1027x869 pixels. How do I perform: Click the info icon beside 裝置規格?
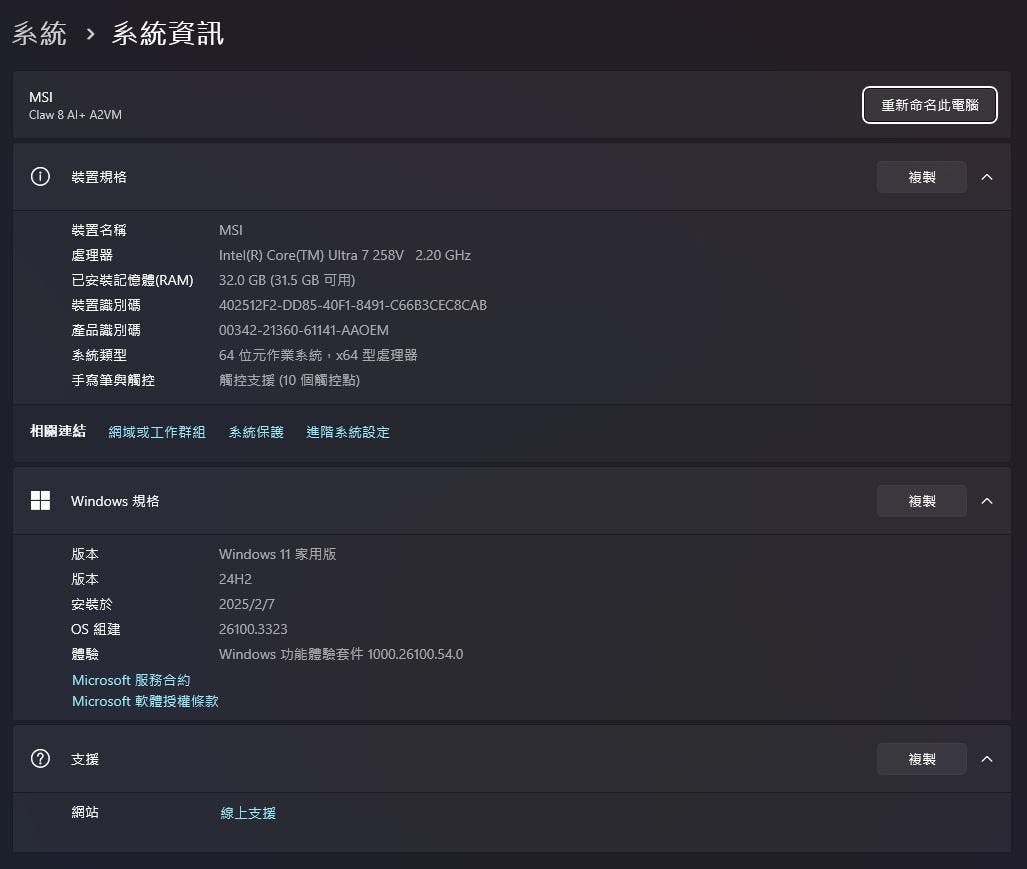[40, 177]
